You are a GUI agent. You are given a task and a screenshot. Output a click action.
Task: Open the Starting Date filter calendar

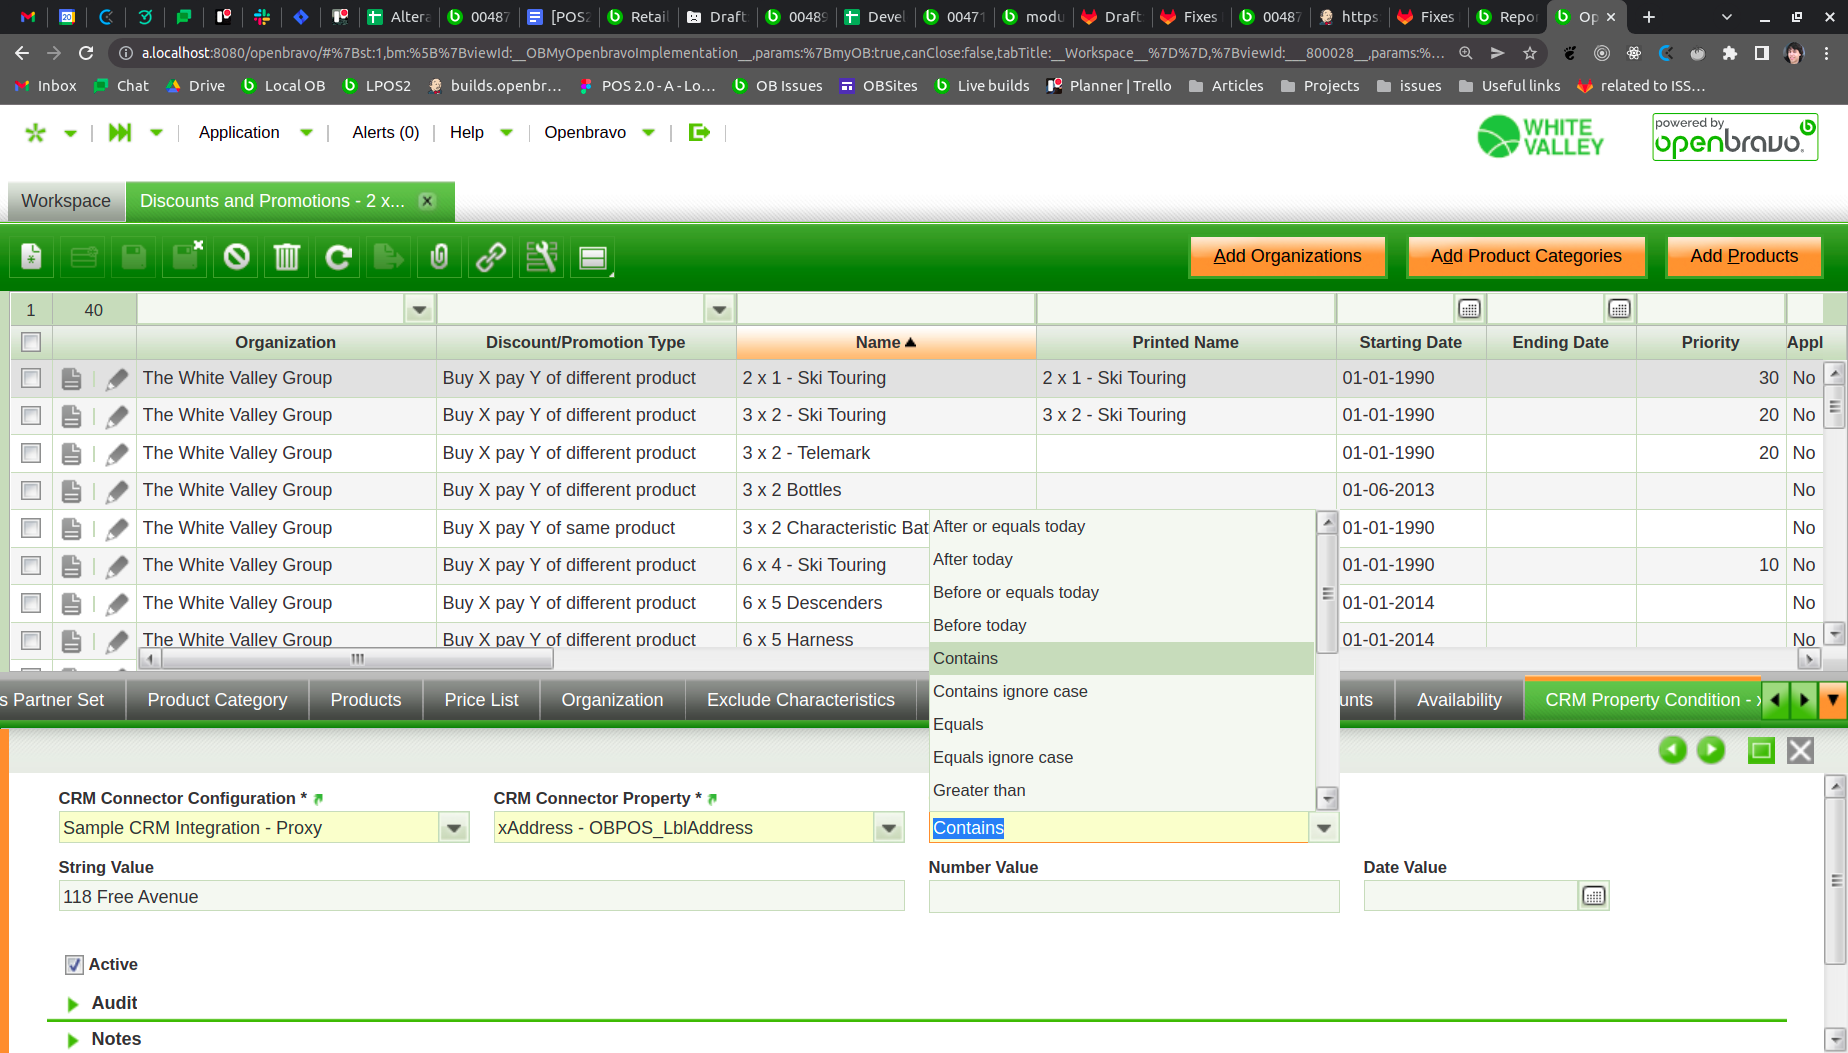pyautogui.click(x=1469, y=309)
